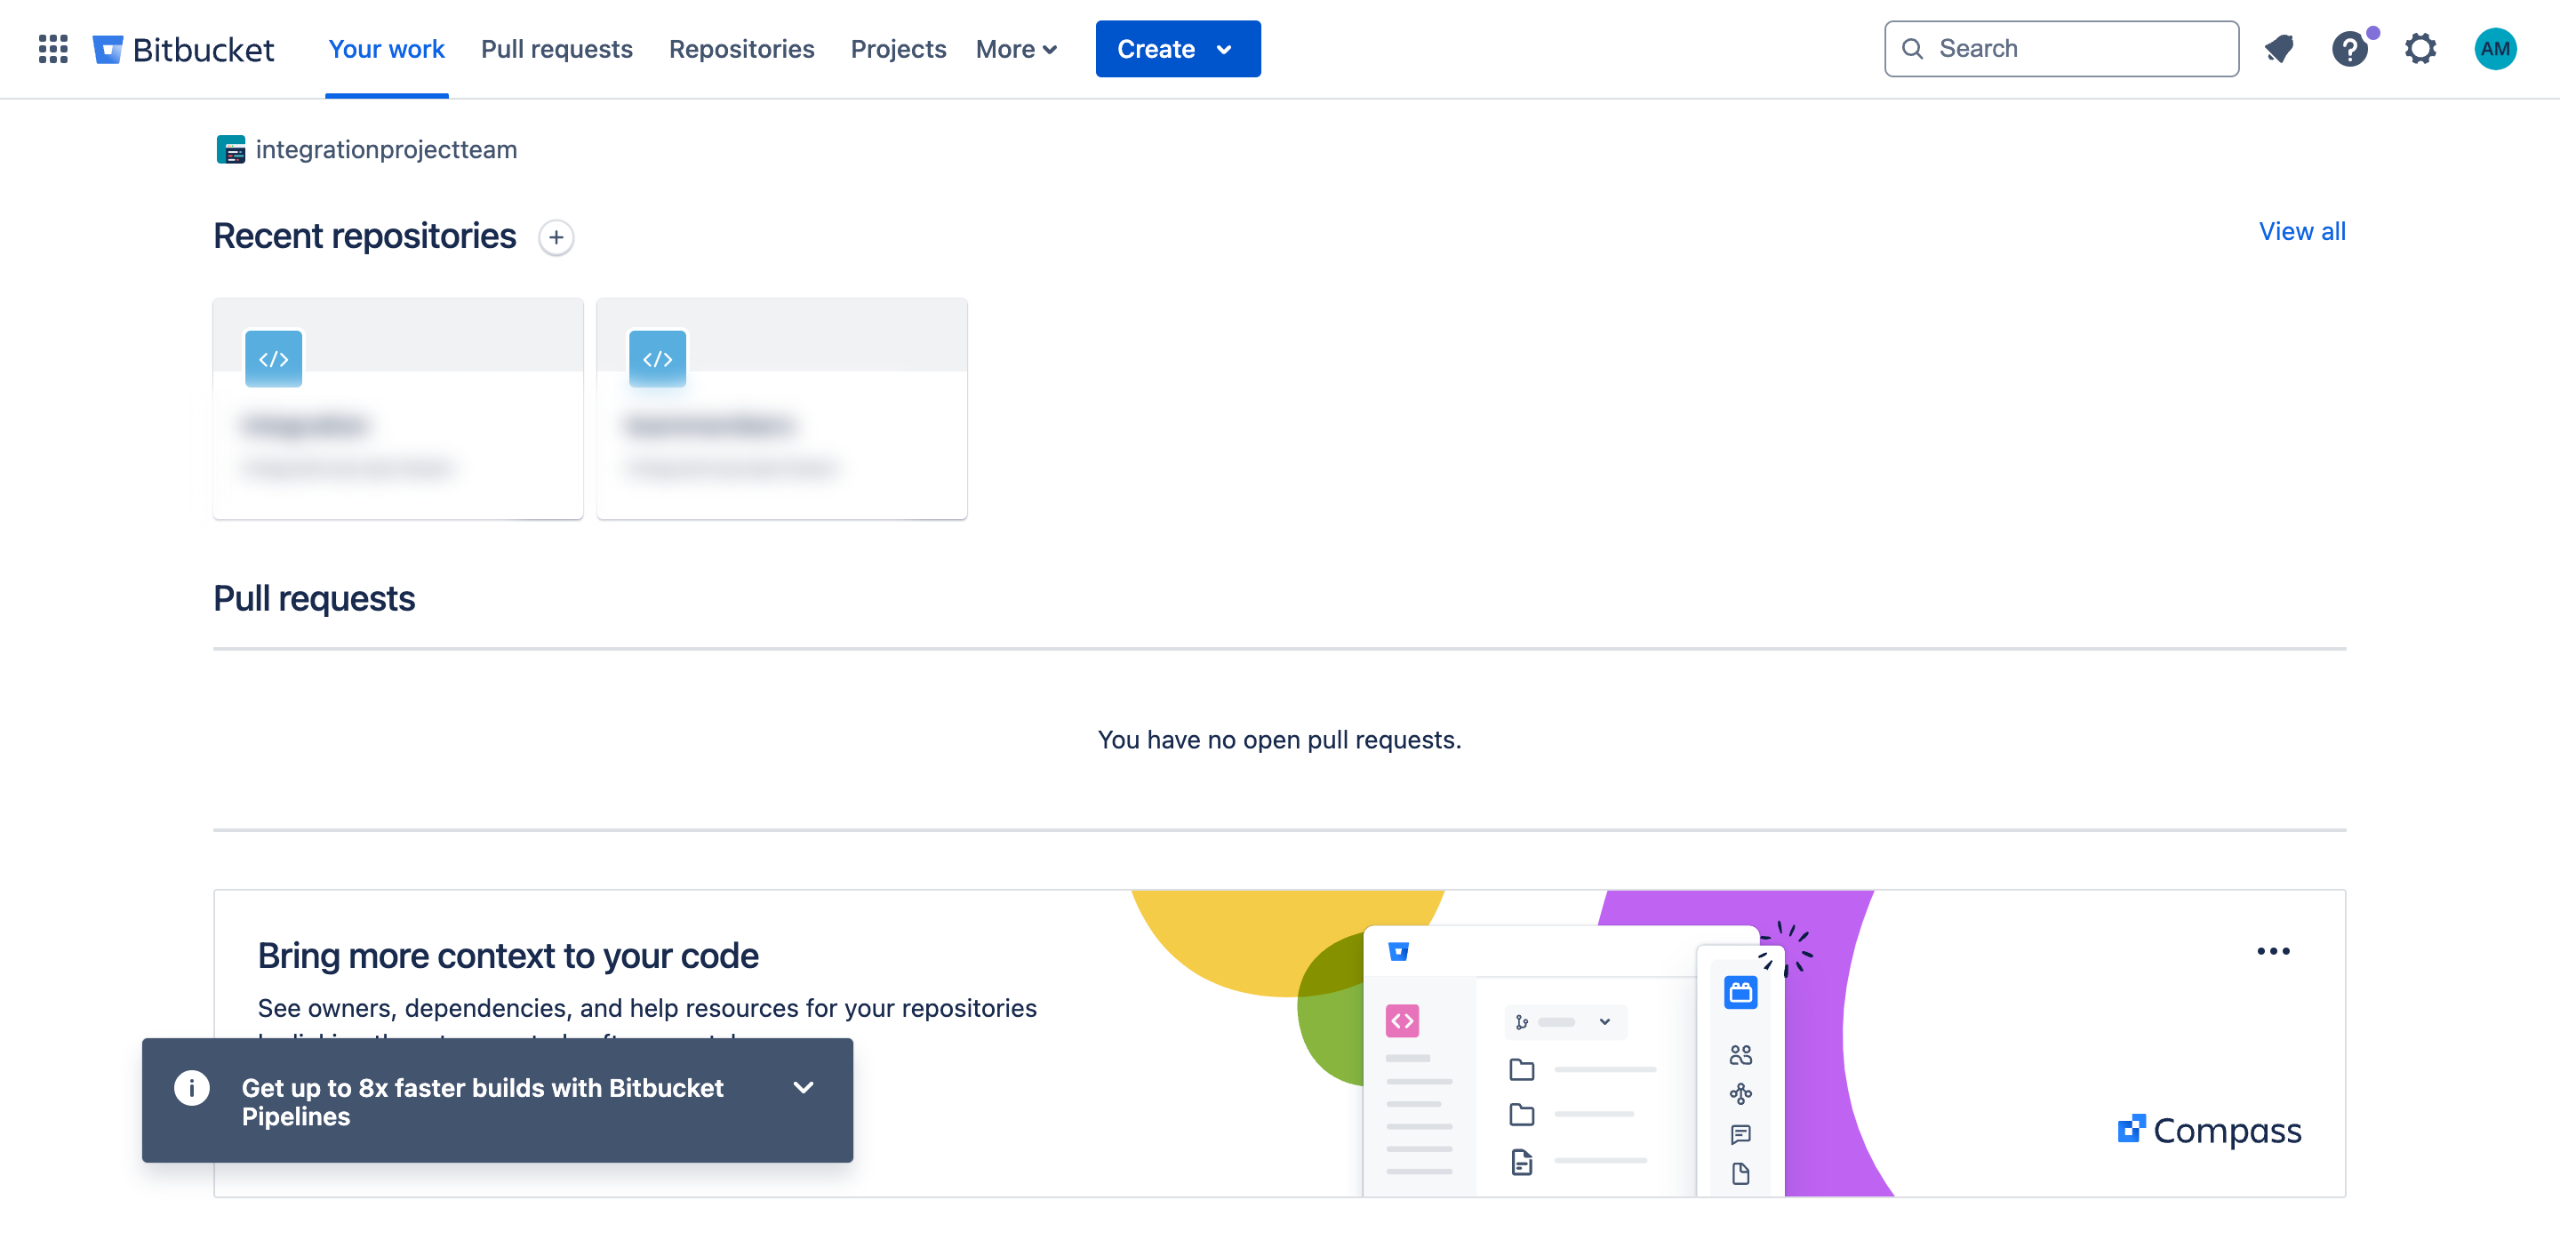Open the Help question mark icon

pyautogui.click(x=2349, y=48)
